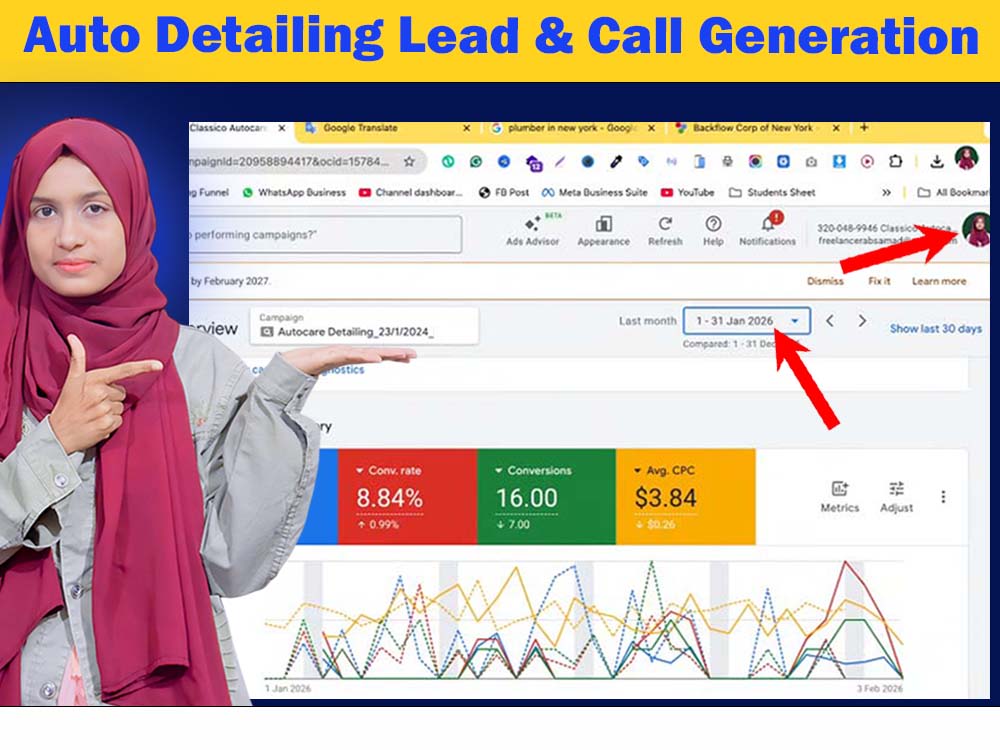
Task: Go to the previous date range
Action: point(830,321)
